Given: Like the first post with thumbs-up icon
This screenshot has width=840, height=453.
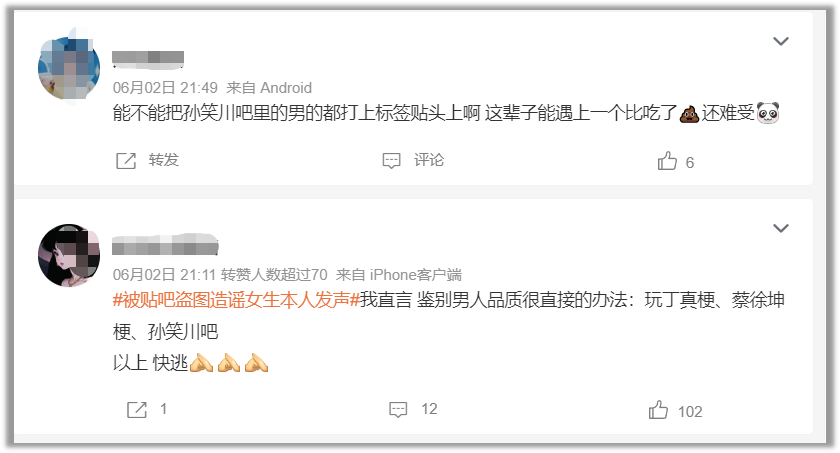Looking at the screenshot, I should click(667, 161).
